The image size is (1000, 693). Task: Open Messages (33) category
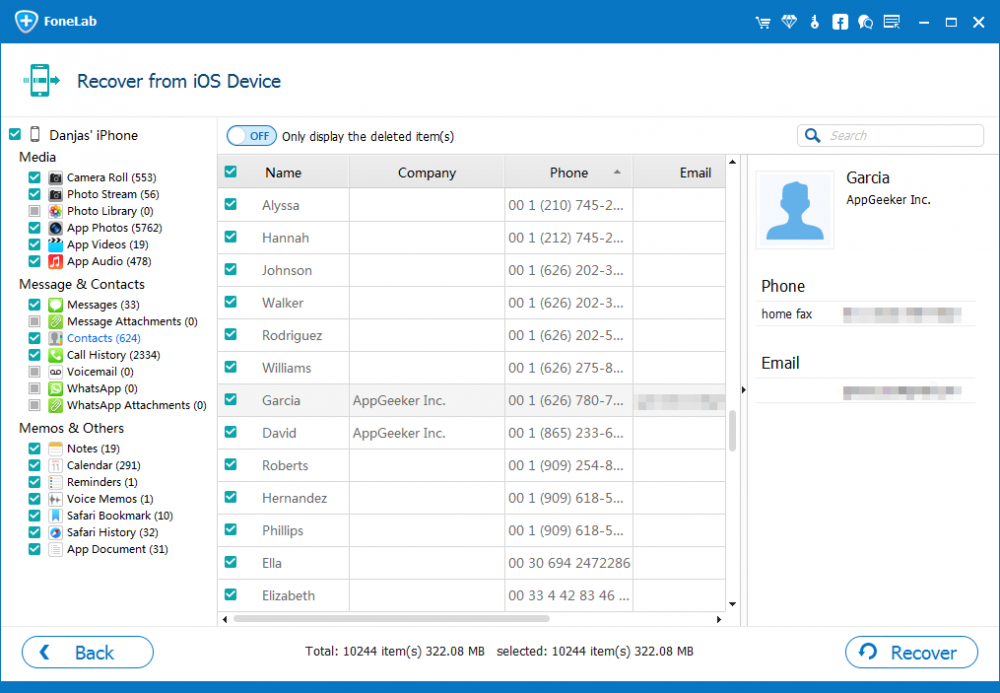click(102, 304)
